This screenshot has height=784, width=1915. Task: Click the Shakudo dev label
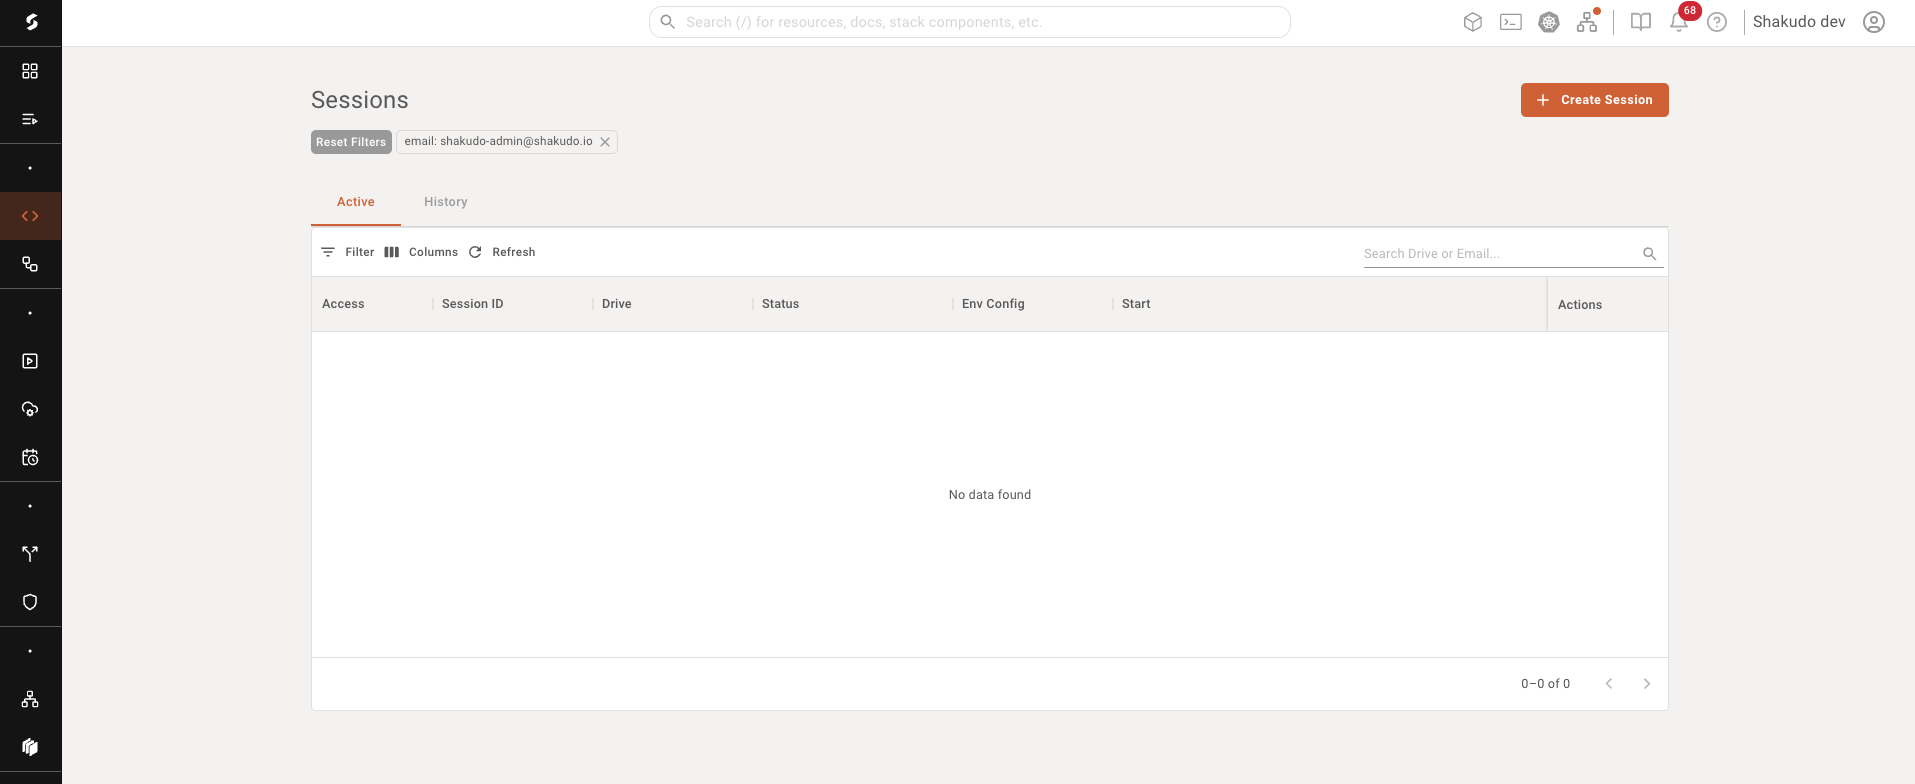(1799, 22)
